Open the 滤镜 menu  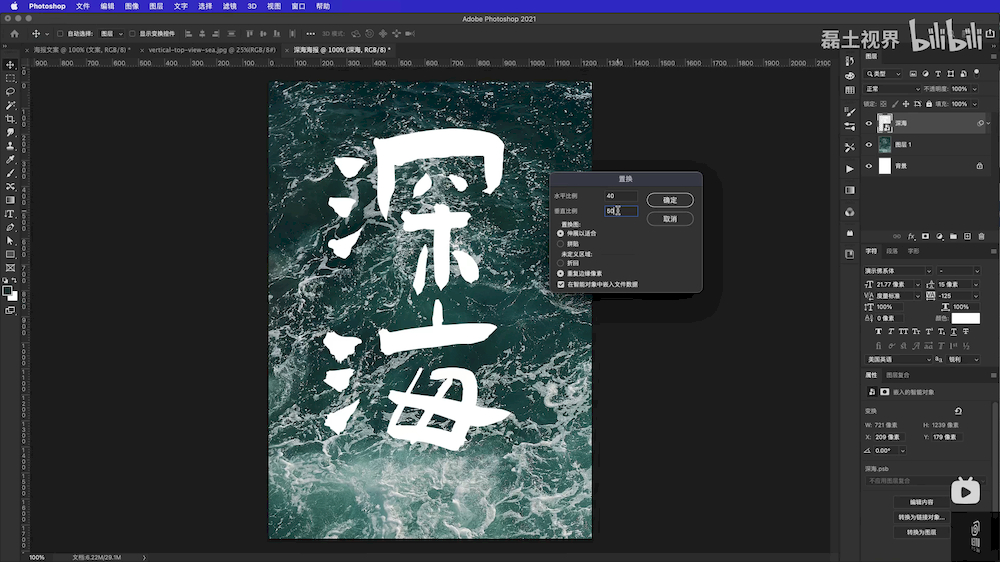tap(229, 6)
